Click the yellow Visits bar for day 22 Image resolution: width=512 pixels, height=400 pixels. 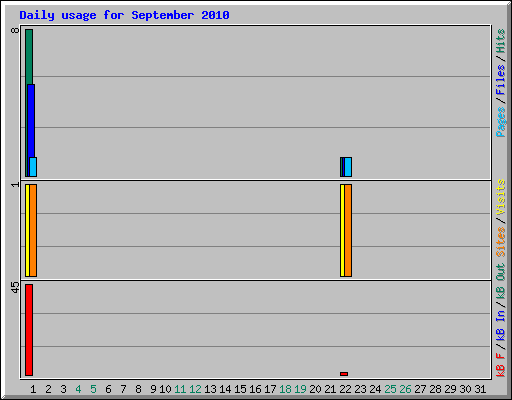[342, 230]
